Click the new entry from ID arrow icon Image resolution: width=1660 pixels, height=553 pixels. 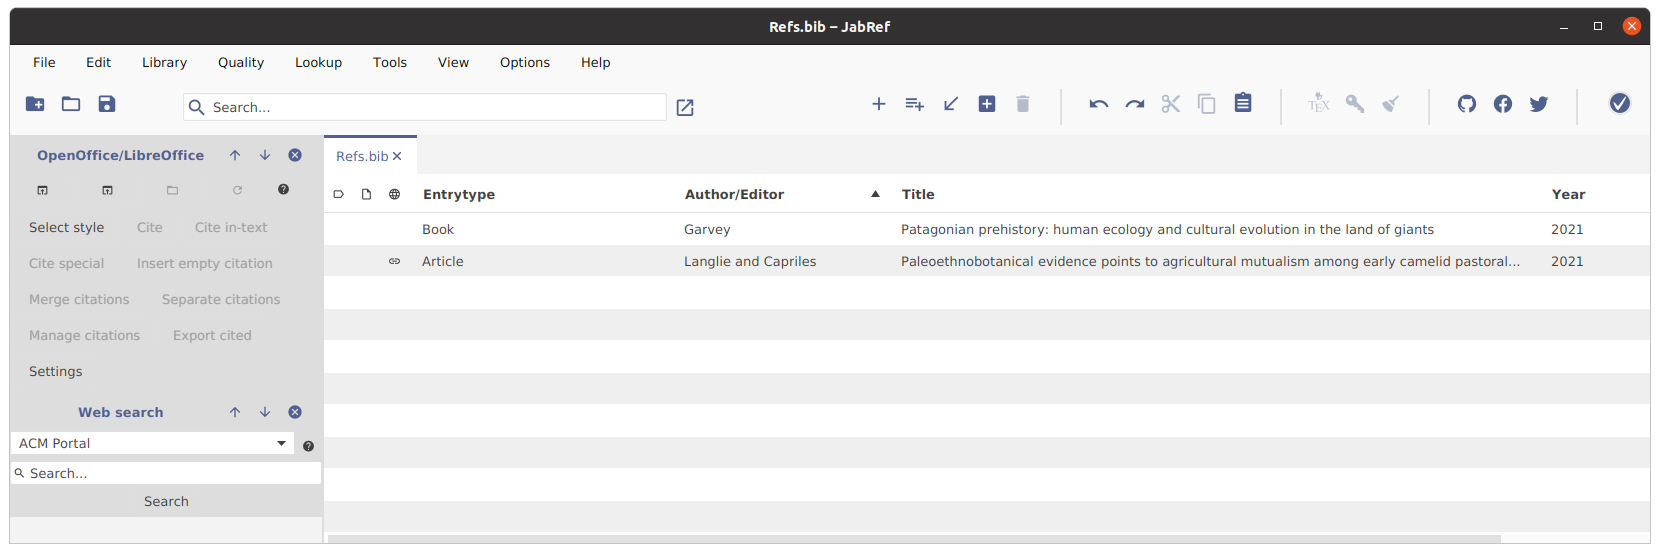(x=951, y=104)
